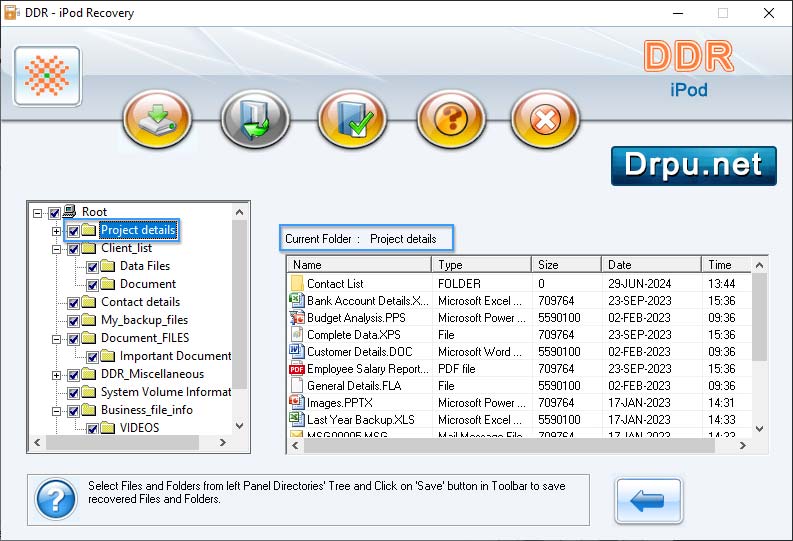Click the General Details.FLA file icon
This screenshot has width=793, height=541.
point(296,385)
